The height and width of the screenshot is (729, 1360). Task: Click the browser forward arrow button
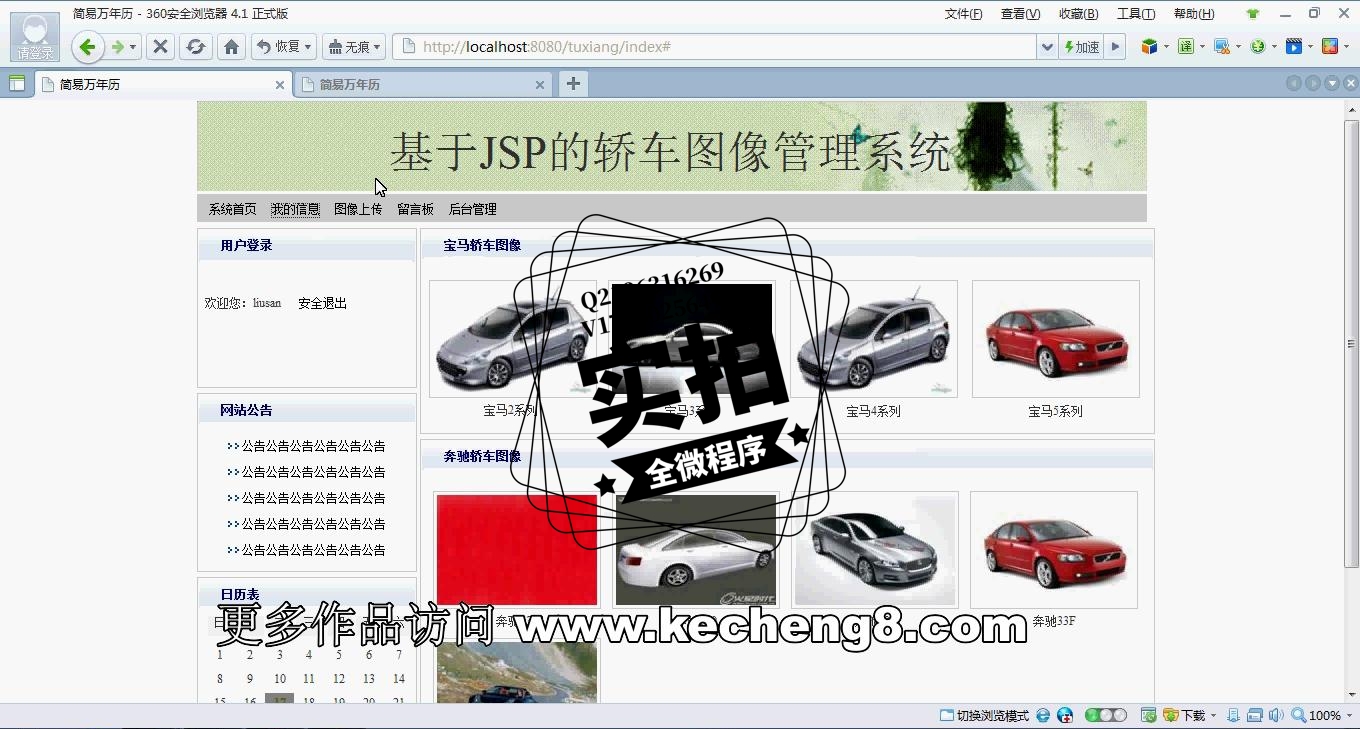pyautogui.click(x=118, y=47)
